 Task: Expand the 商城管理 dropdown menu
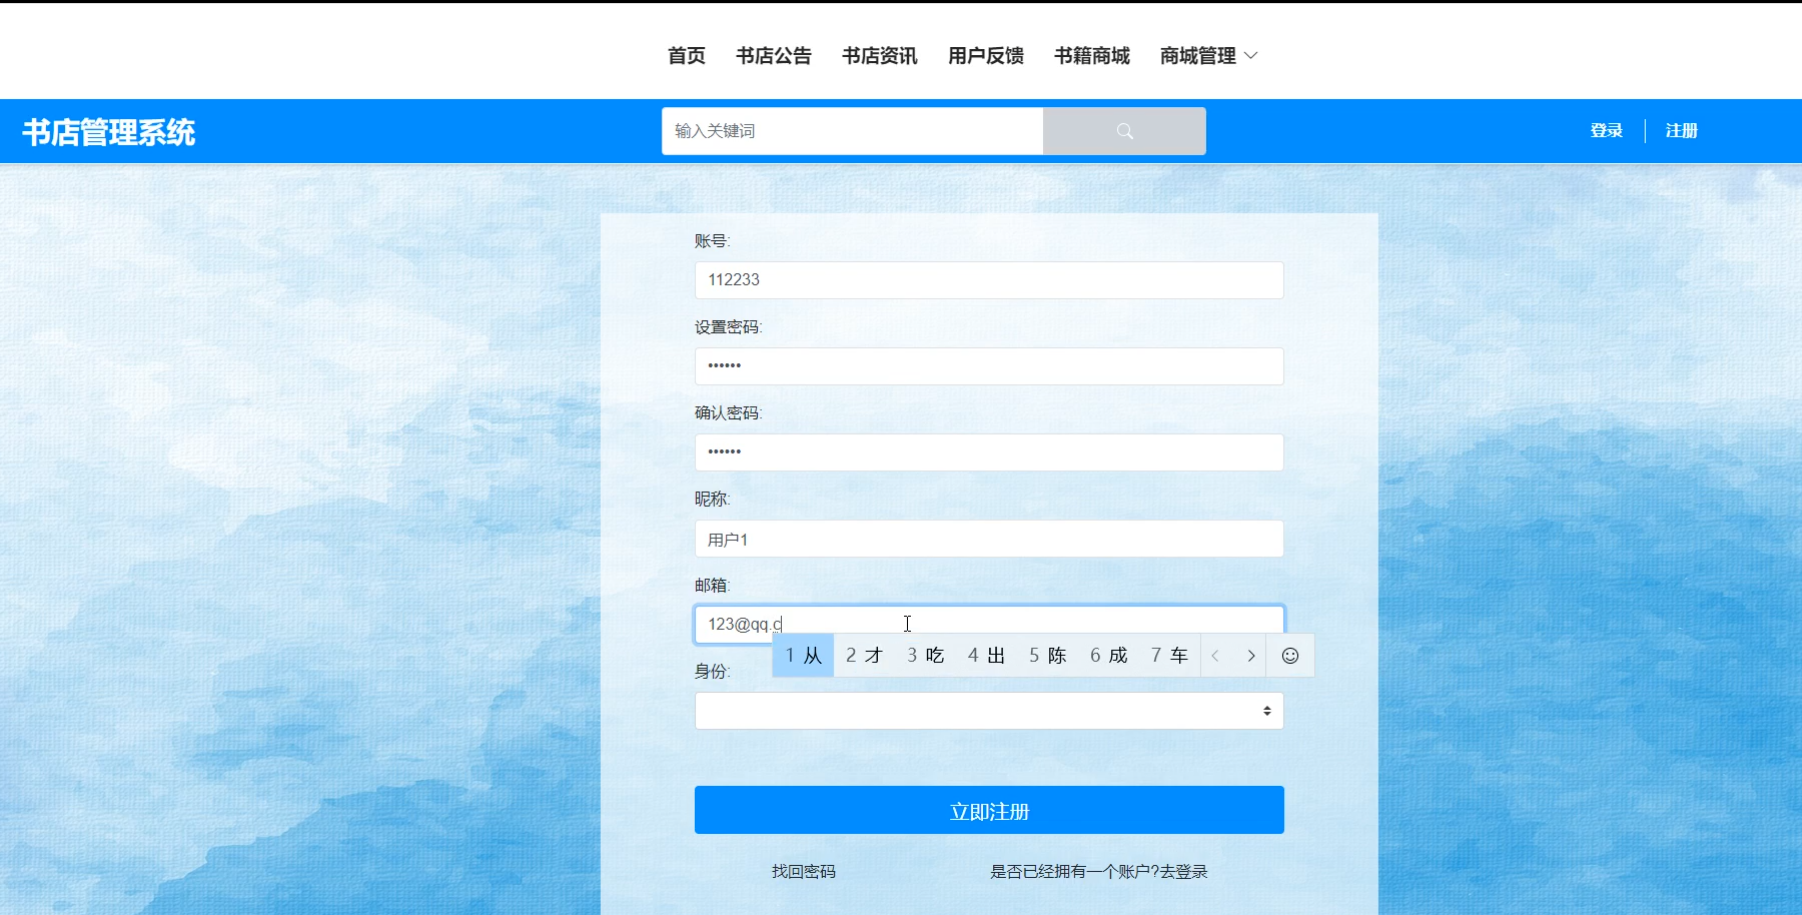1208,56
